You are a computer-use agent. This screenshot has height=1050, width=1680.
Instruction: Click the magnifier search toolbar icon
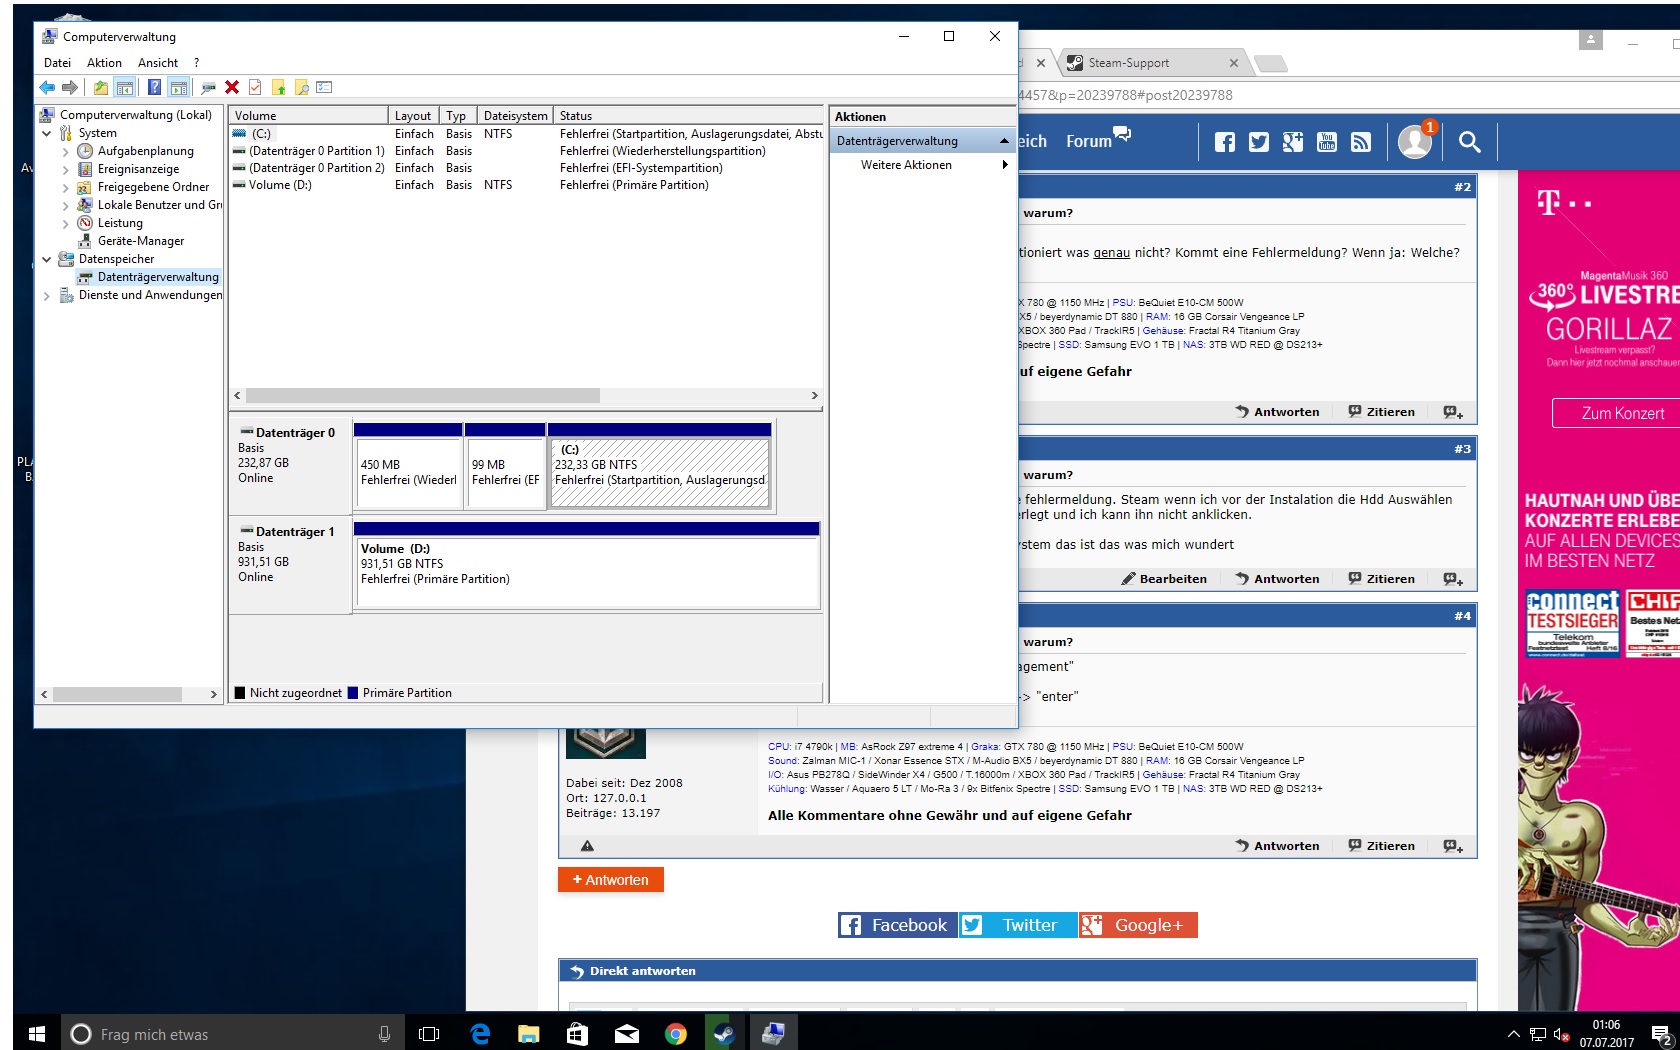coord(301,88)
